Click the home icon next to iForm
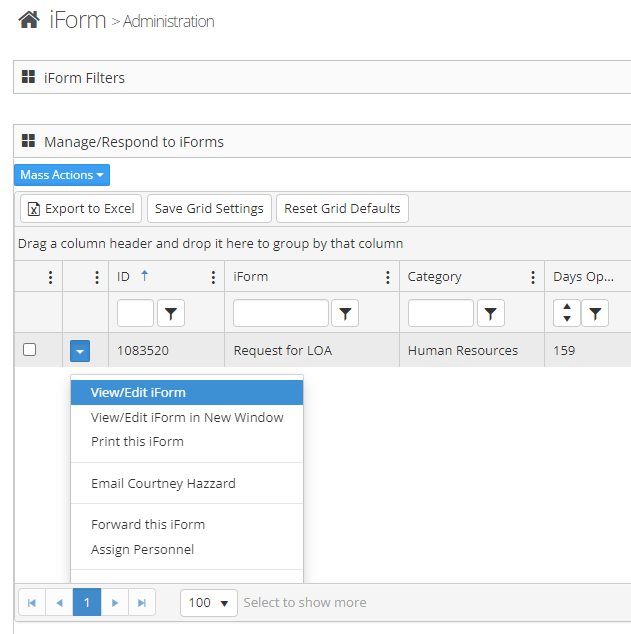This screenshot has width=631, height=634. (x=29, y=19)
